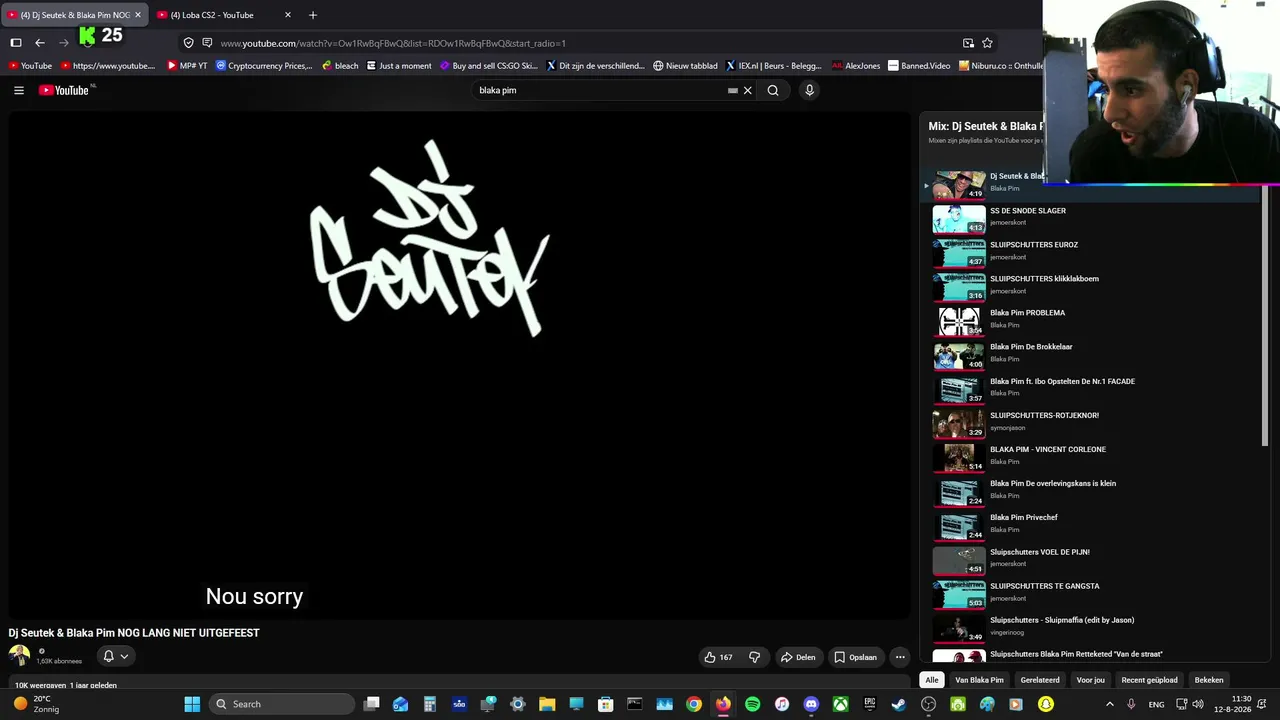Open the Nieuw tabblad bookmark
The height and width of the screenshot is (720, 1280).
point(685,66)
